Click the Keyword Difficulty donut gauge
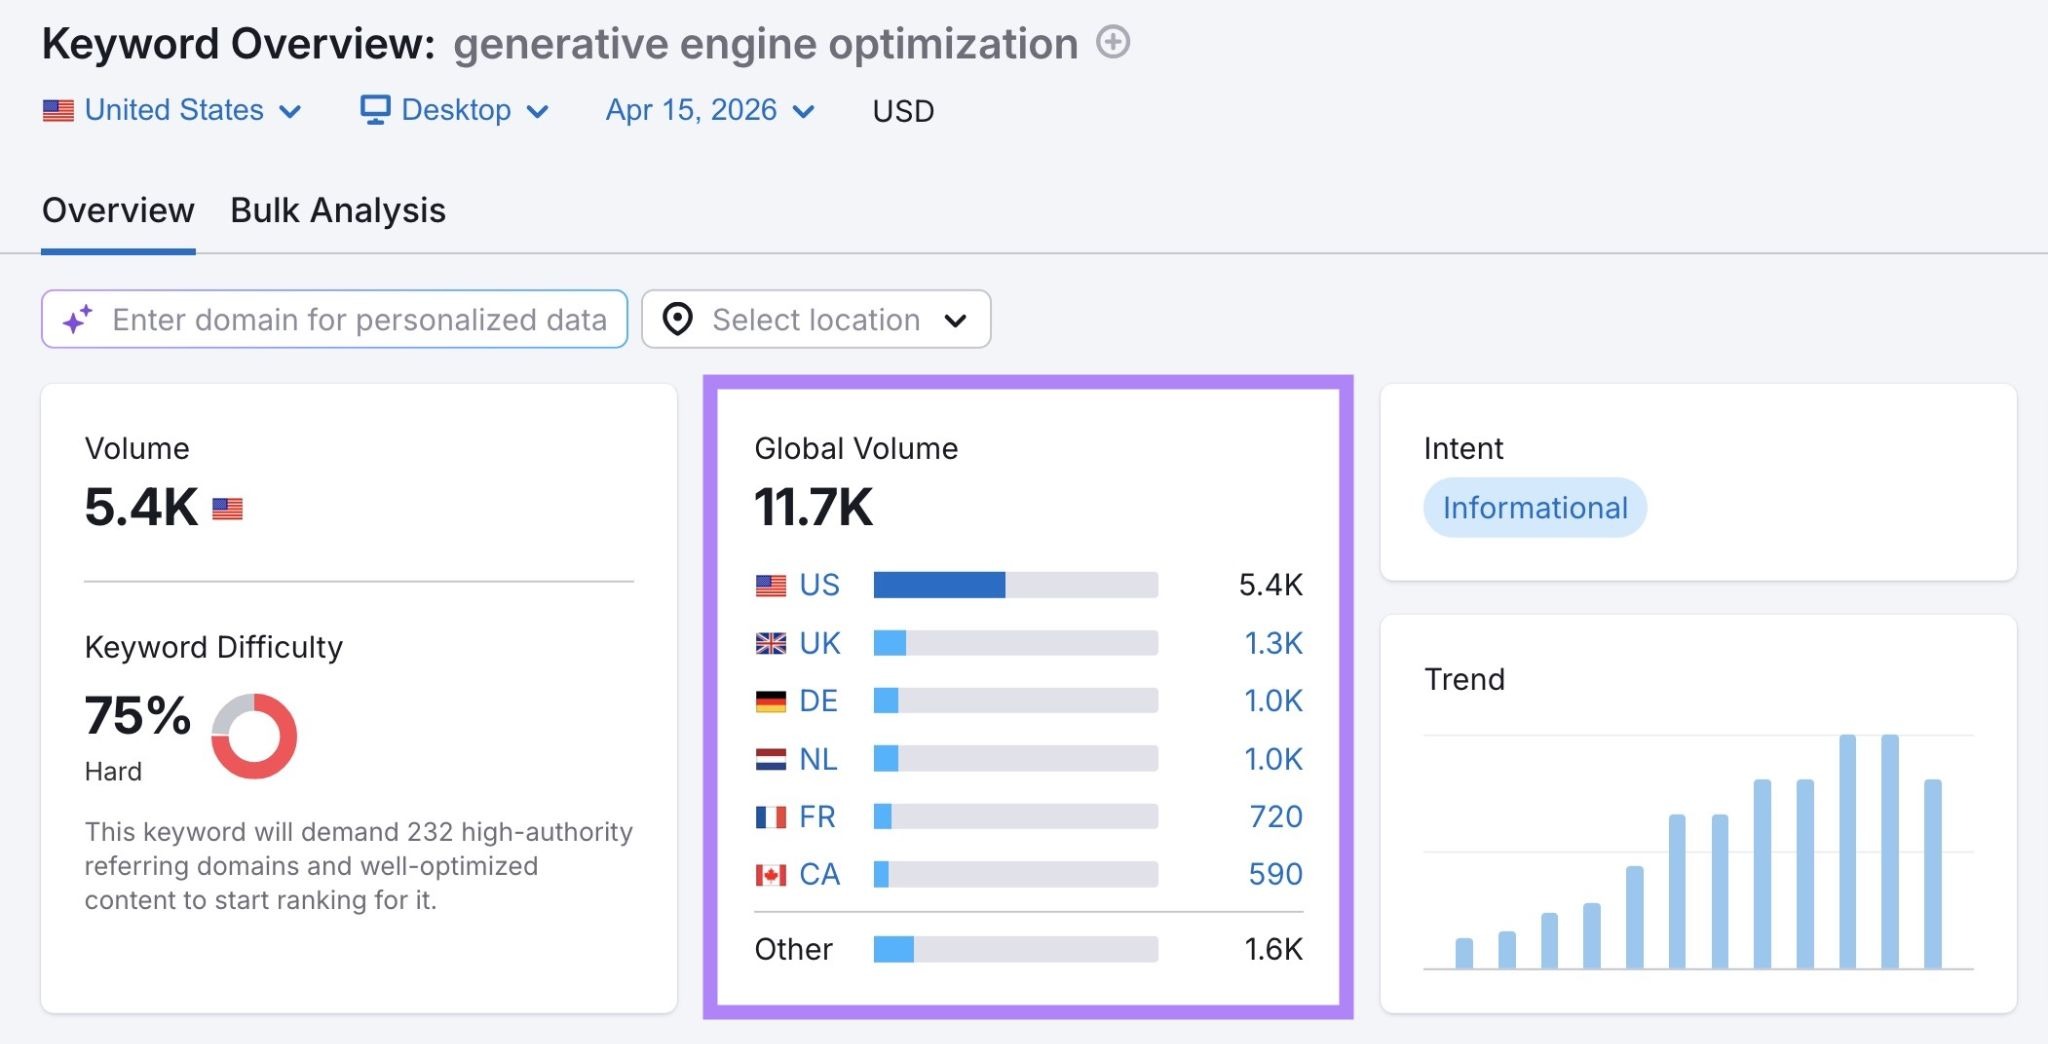The height and width of the screenshot is (1044, 2048). point(253,736)
